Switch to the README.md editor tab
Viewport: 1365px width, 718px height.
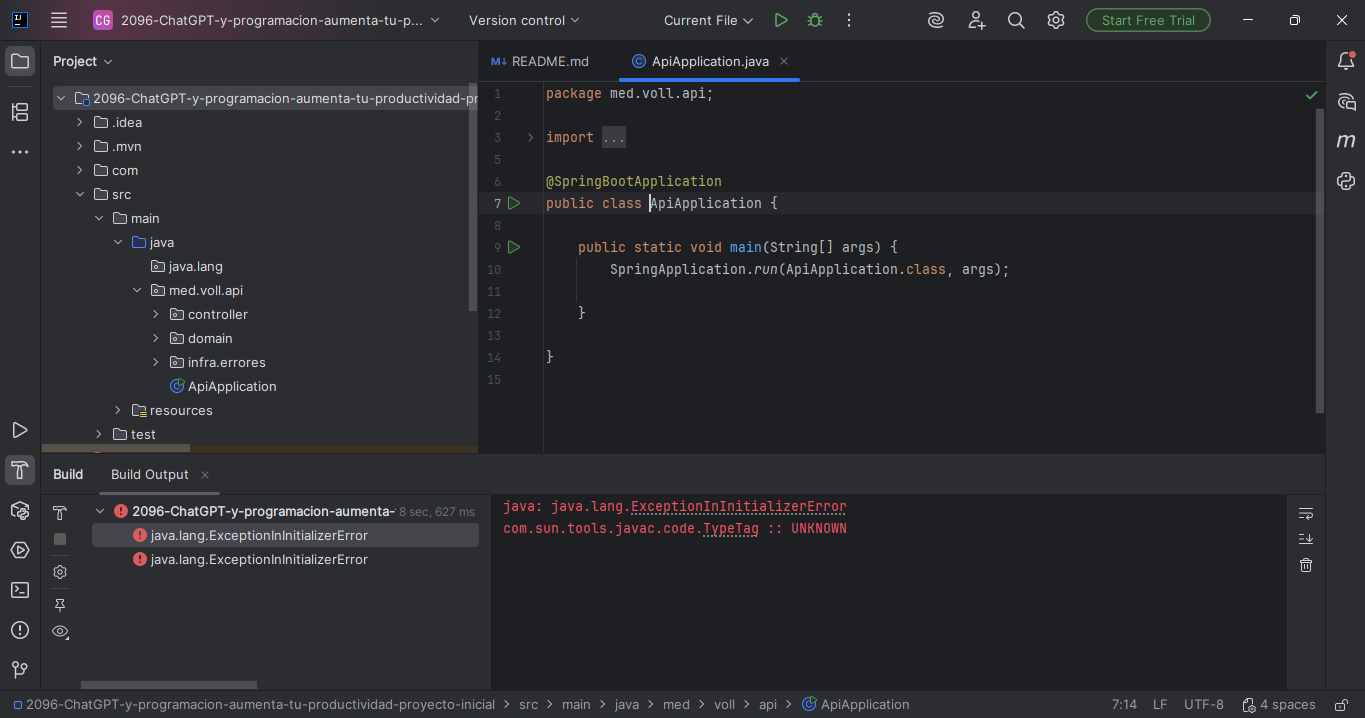pos(540,61)
